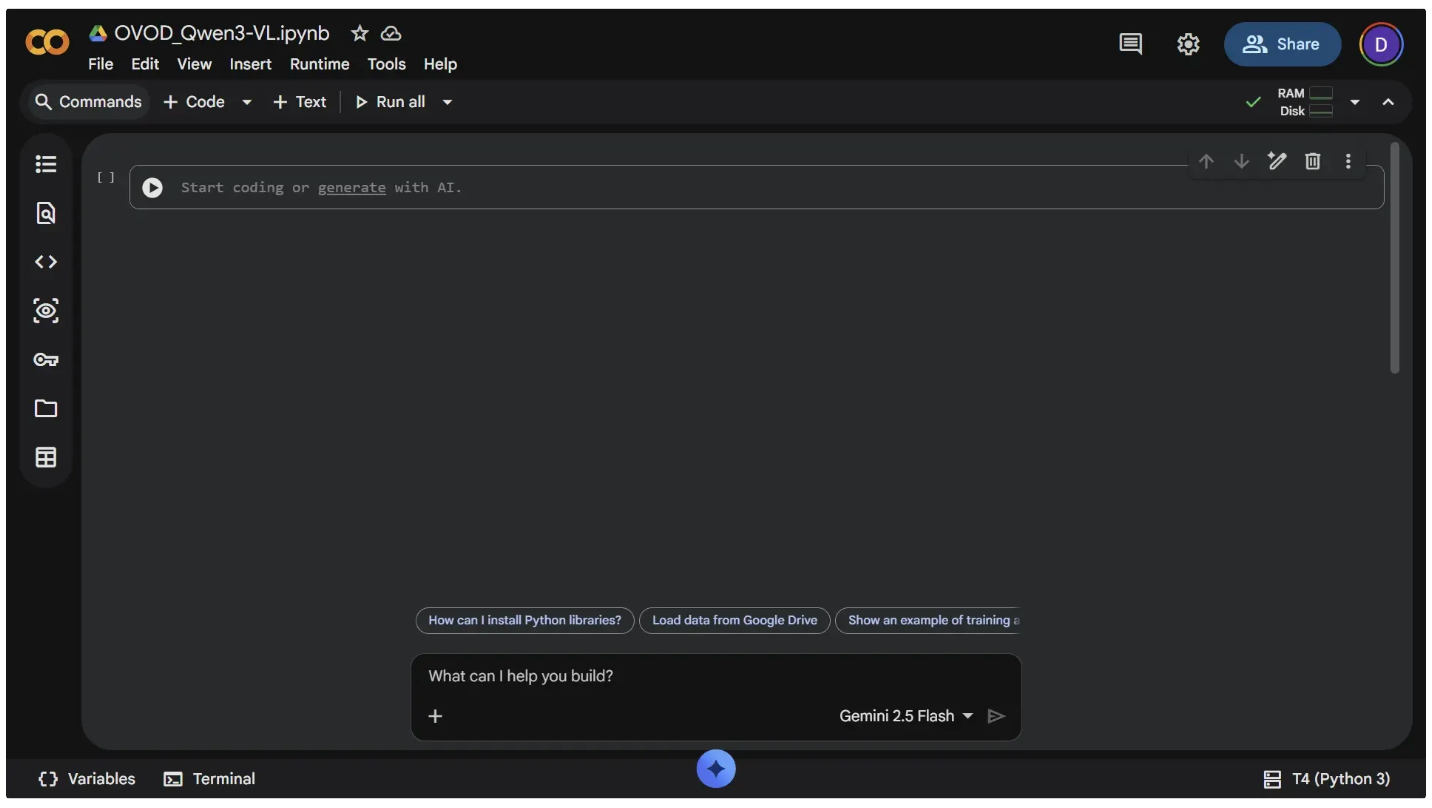Collapse the header with the chevron
Viewport: 1432px width, 808px height.
pyautogui.click(x=1388, y=102)
